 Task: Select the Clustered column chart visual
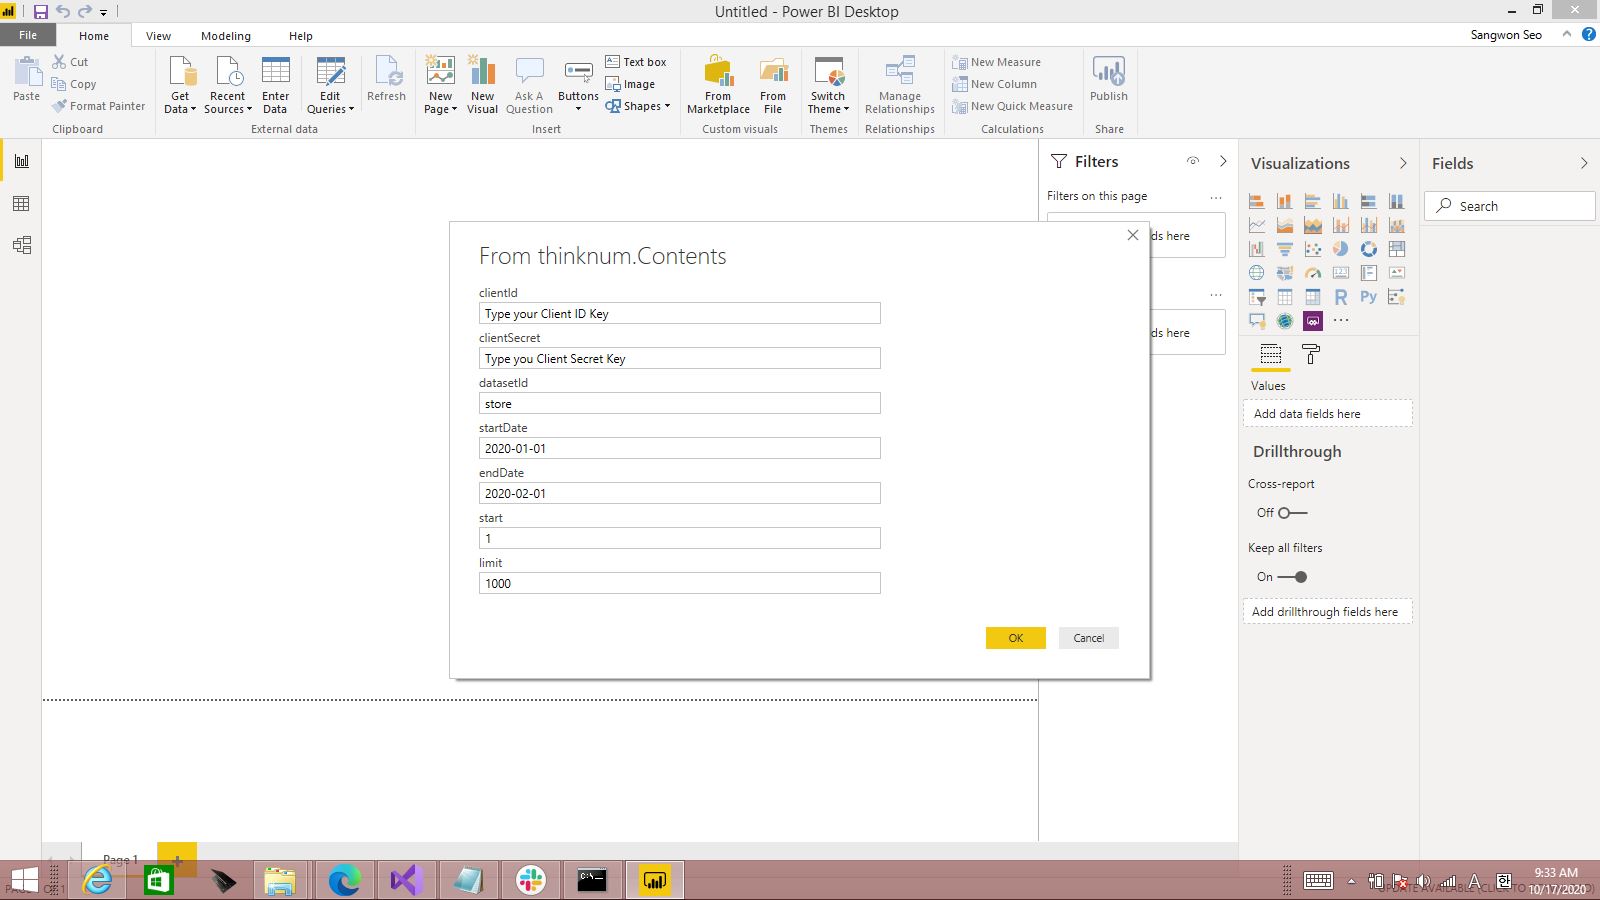point(1341,201)
